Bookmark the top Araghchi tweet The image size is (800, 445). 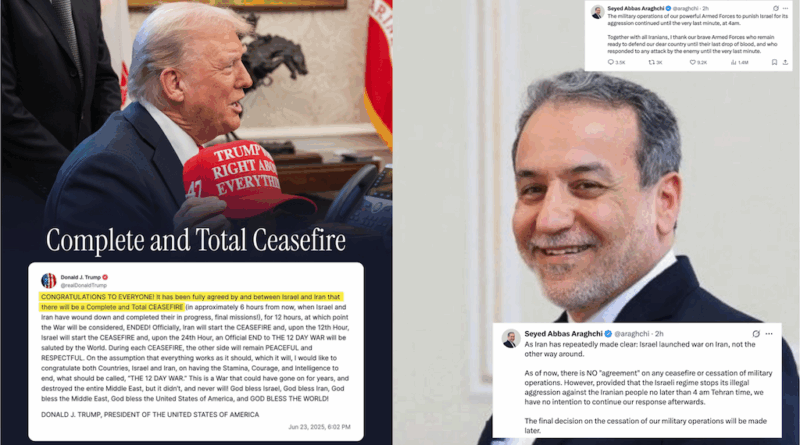pyautogui.click(x=774, y=62)
